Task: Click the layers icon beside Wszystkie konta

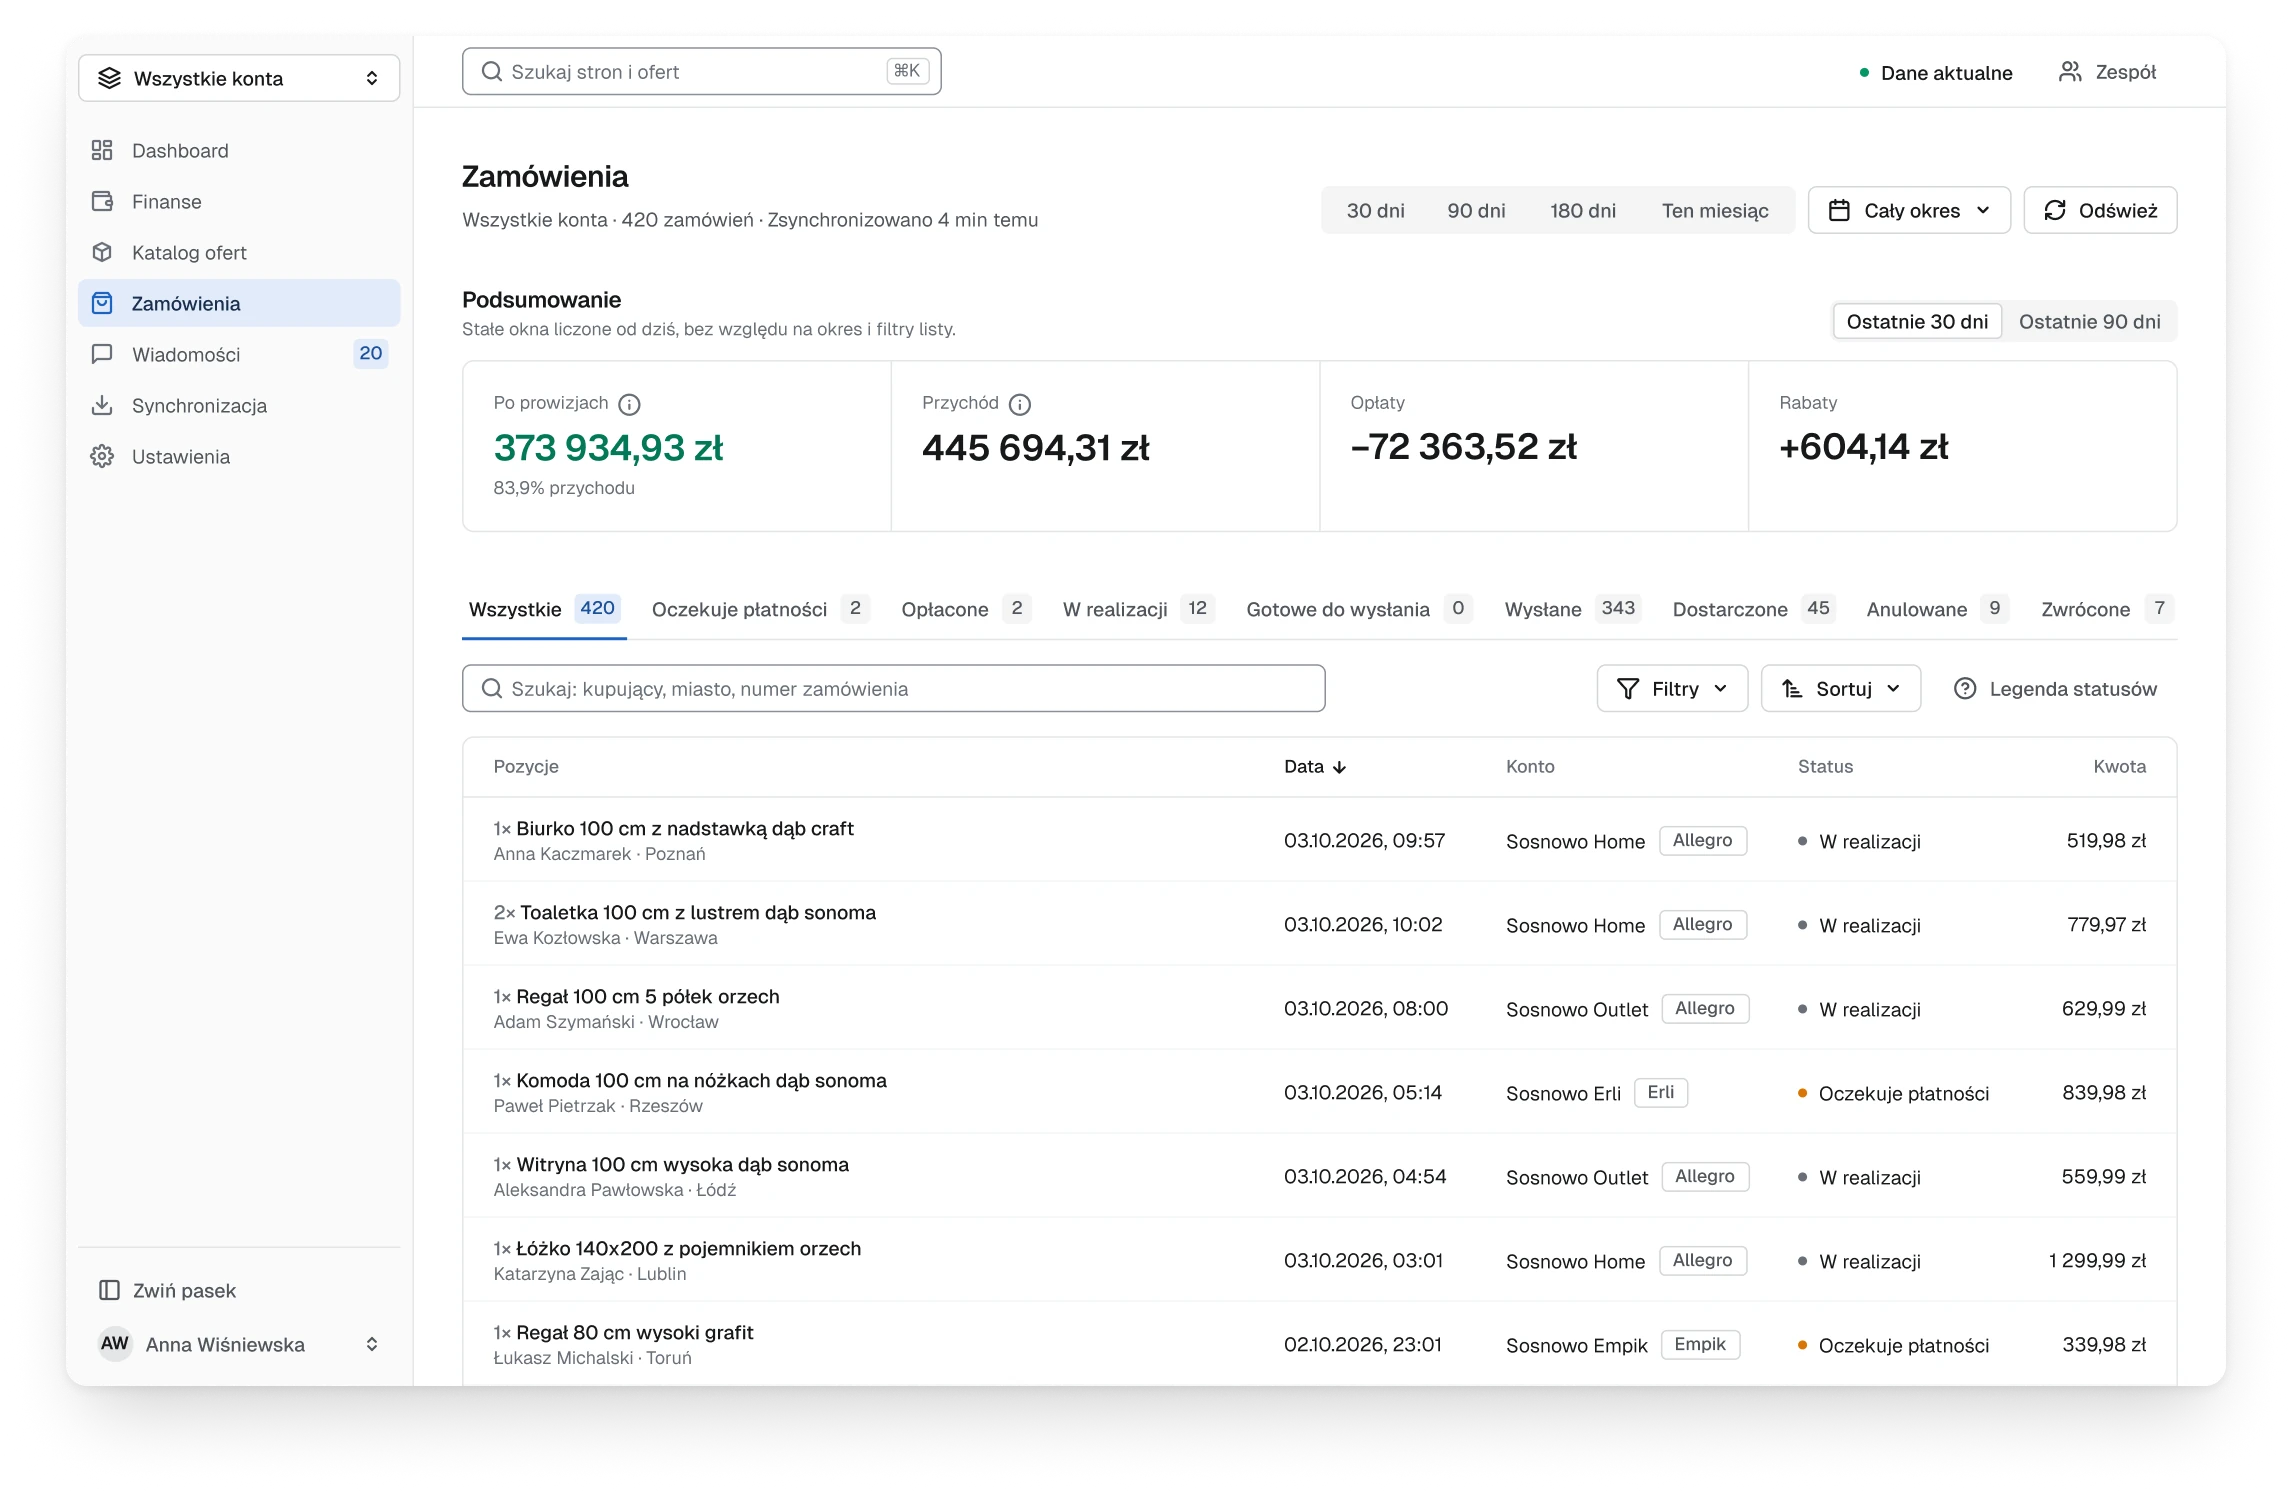Action: [x=109, y=78]
